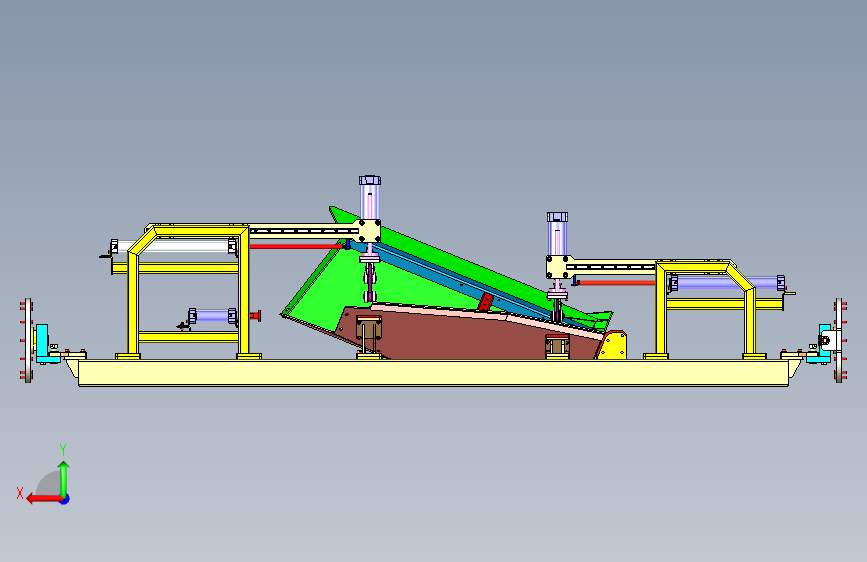The height and width of the screenshot is (562, 867).
Task: Select the left yellow frame's angled corner brace
Action: [x=142, y=239]
